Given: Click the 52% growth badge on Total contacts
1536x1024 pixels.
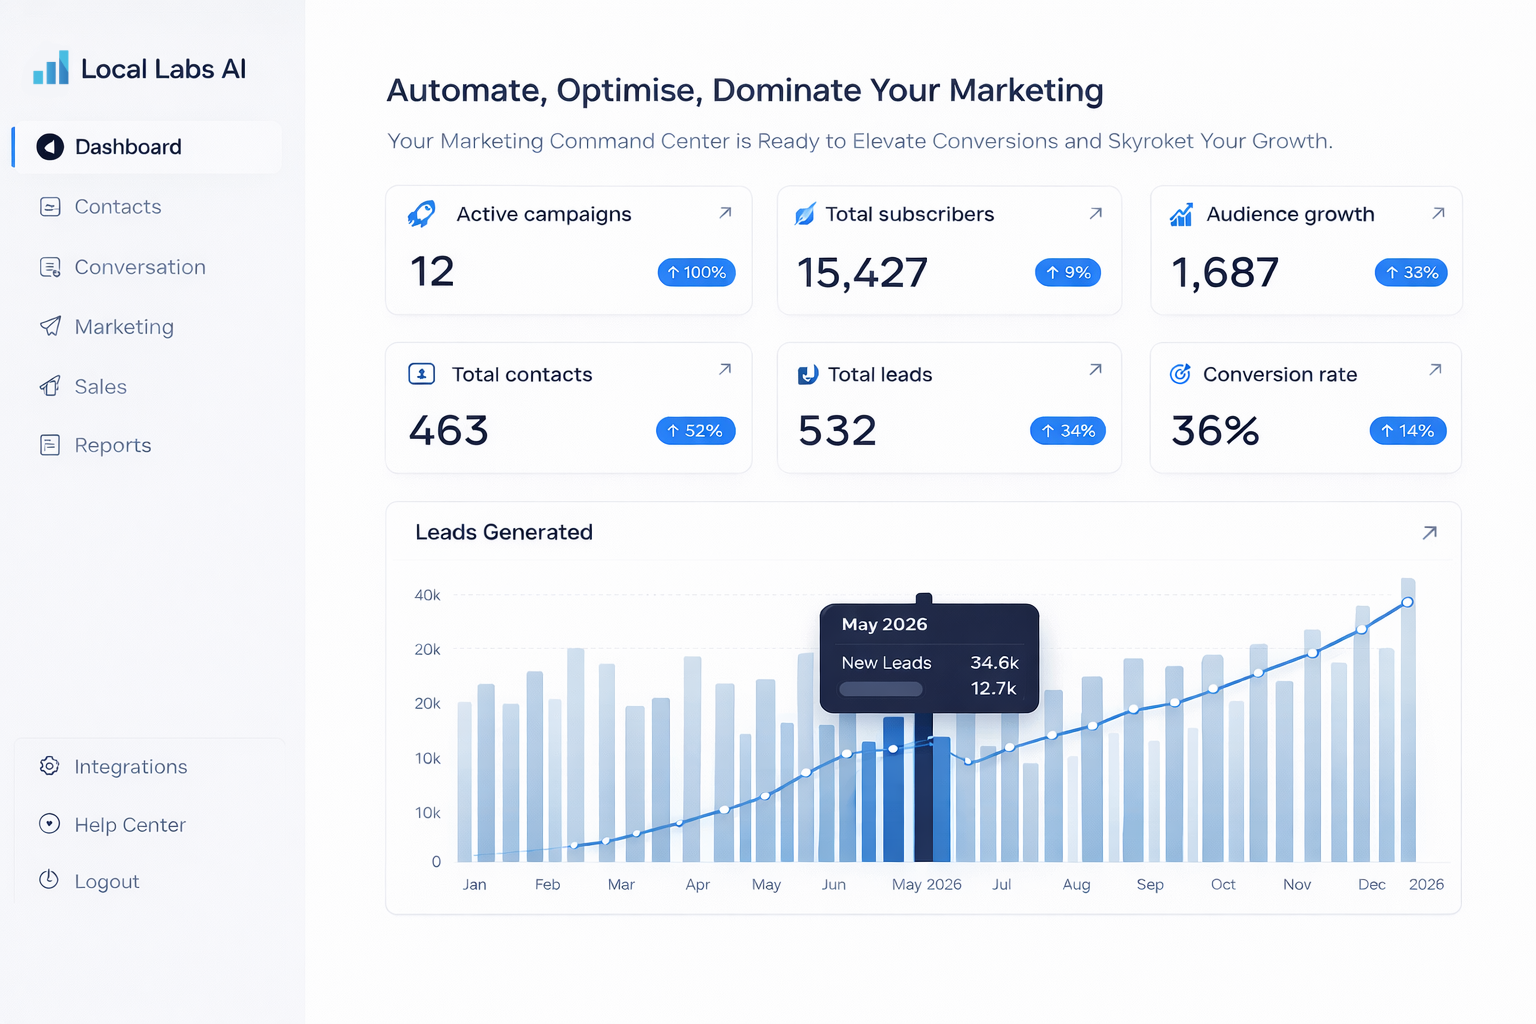Looking at the screenshot, I should (695, 431).
